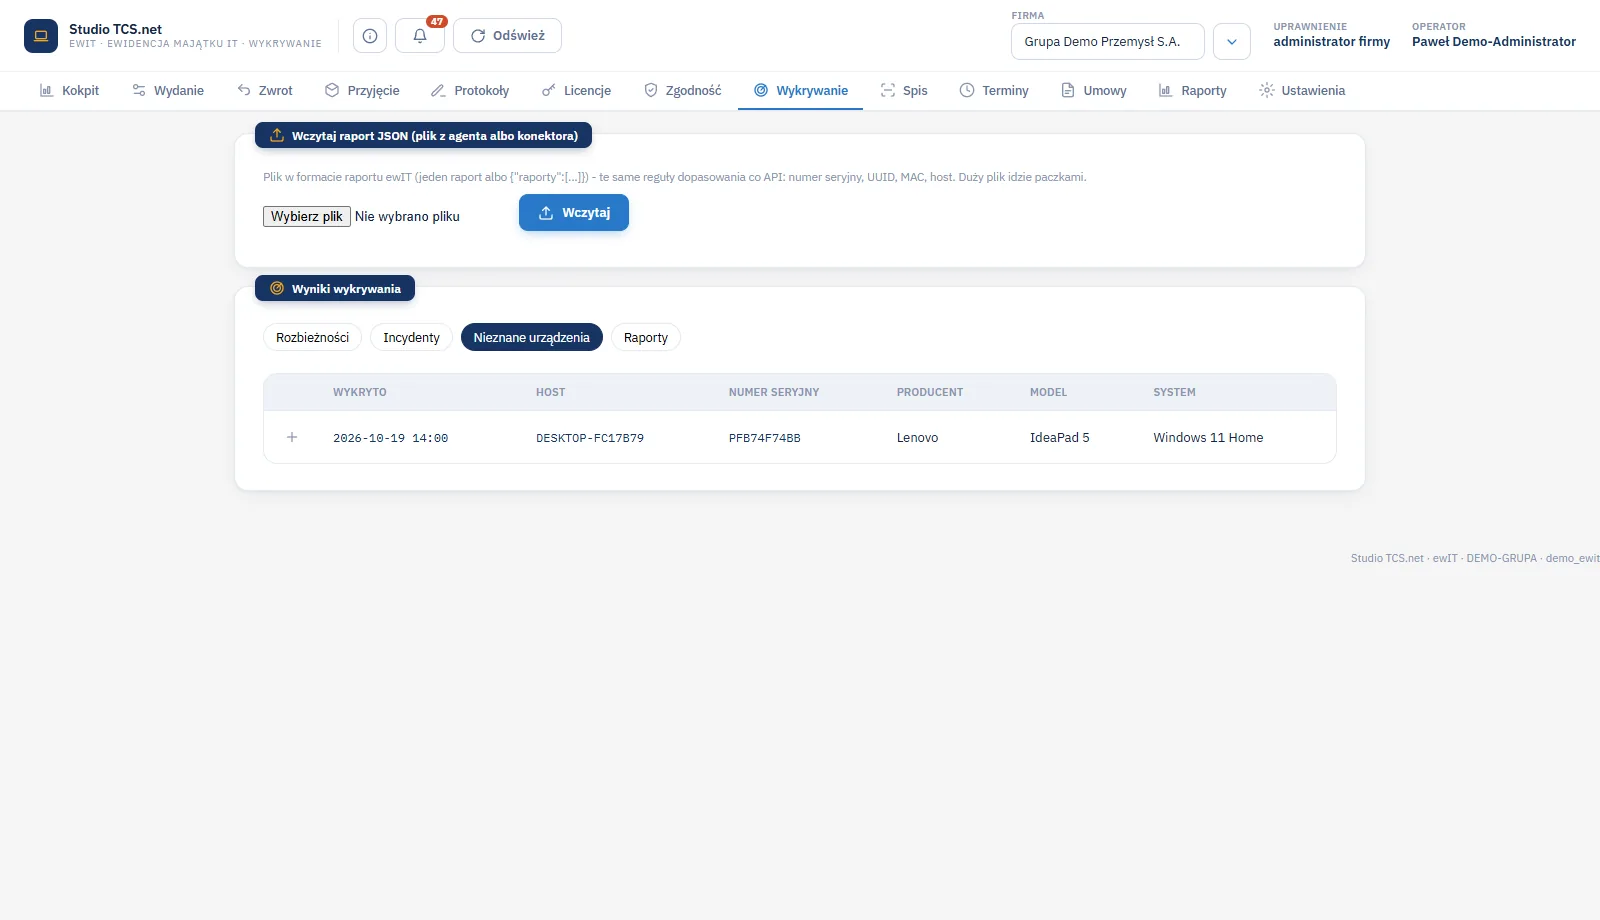Show the Incydenty results filter
Screen dimensions: 1600x920
pyautogui.click(x=411, y=338)
